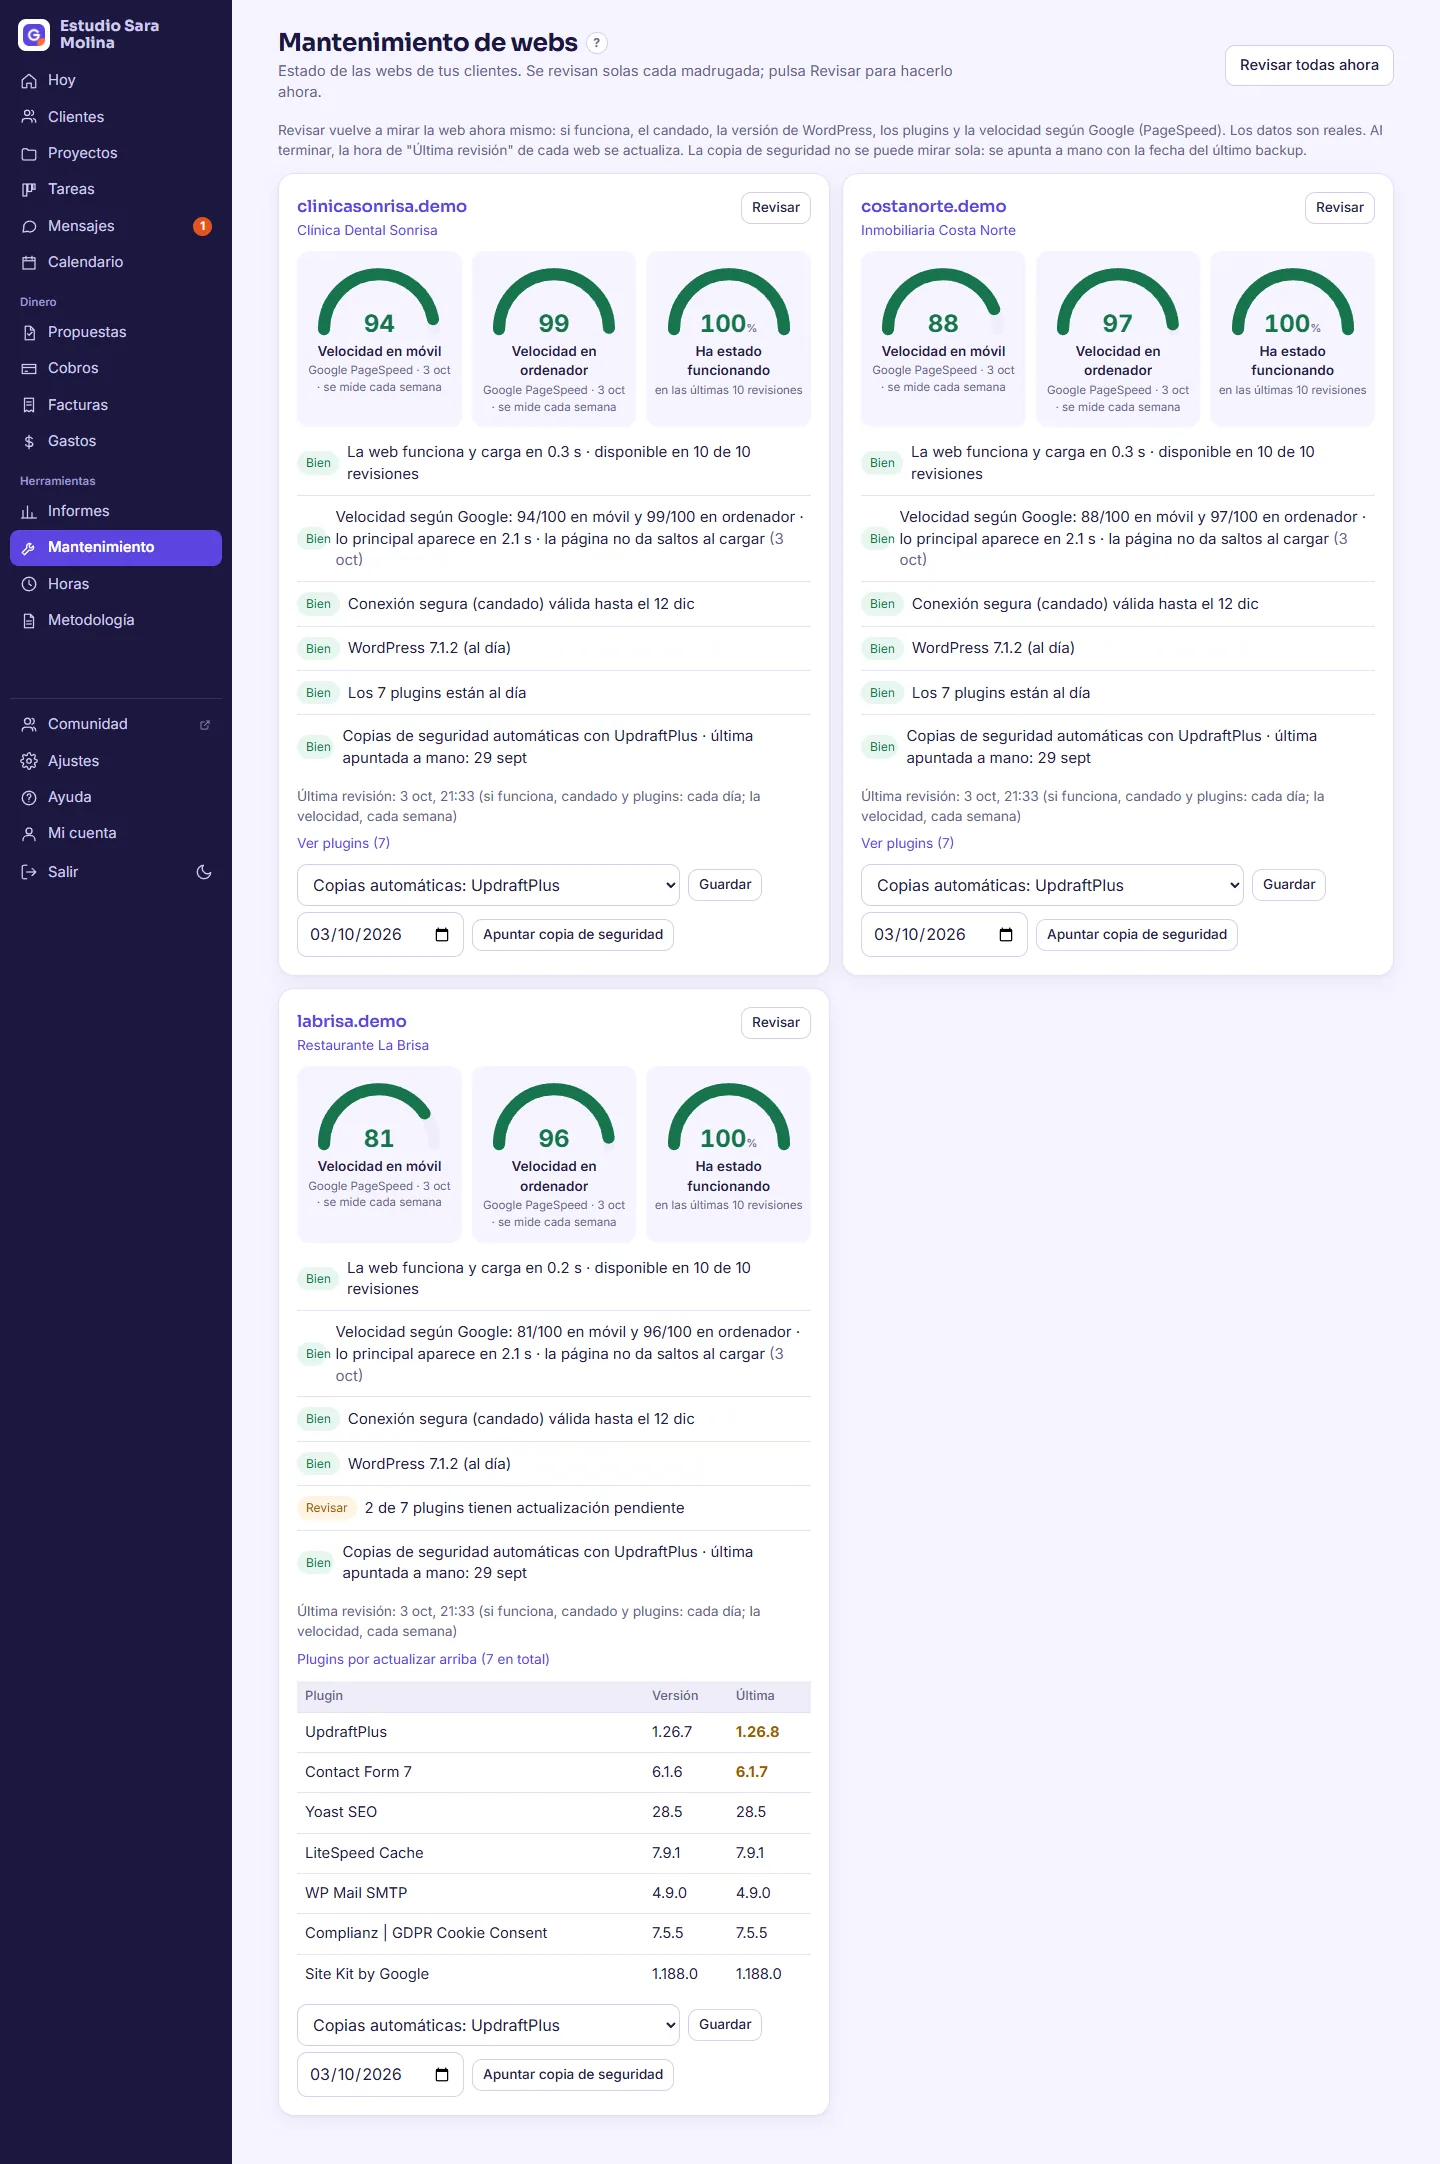
Task: Open the backup method dropdown for costanorte.demo
Action: point(1052,885)
